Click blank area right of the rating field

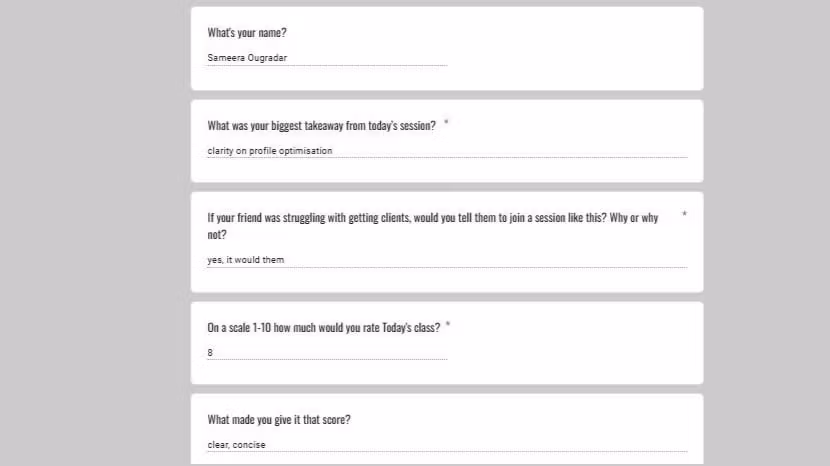572,353
